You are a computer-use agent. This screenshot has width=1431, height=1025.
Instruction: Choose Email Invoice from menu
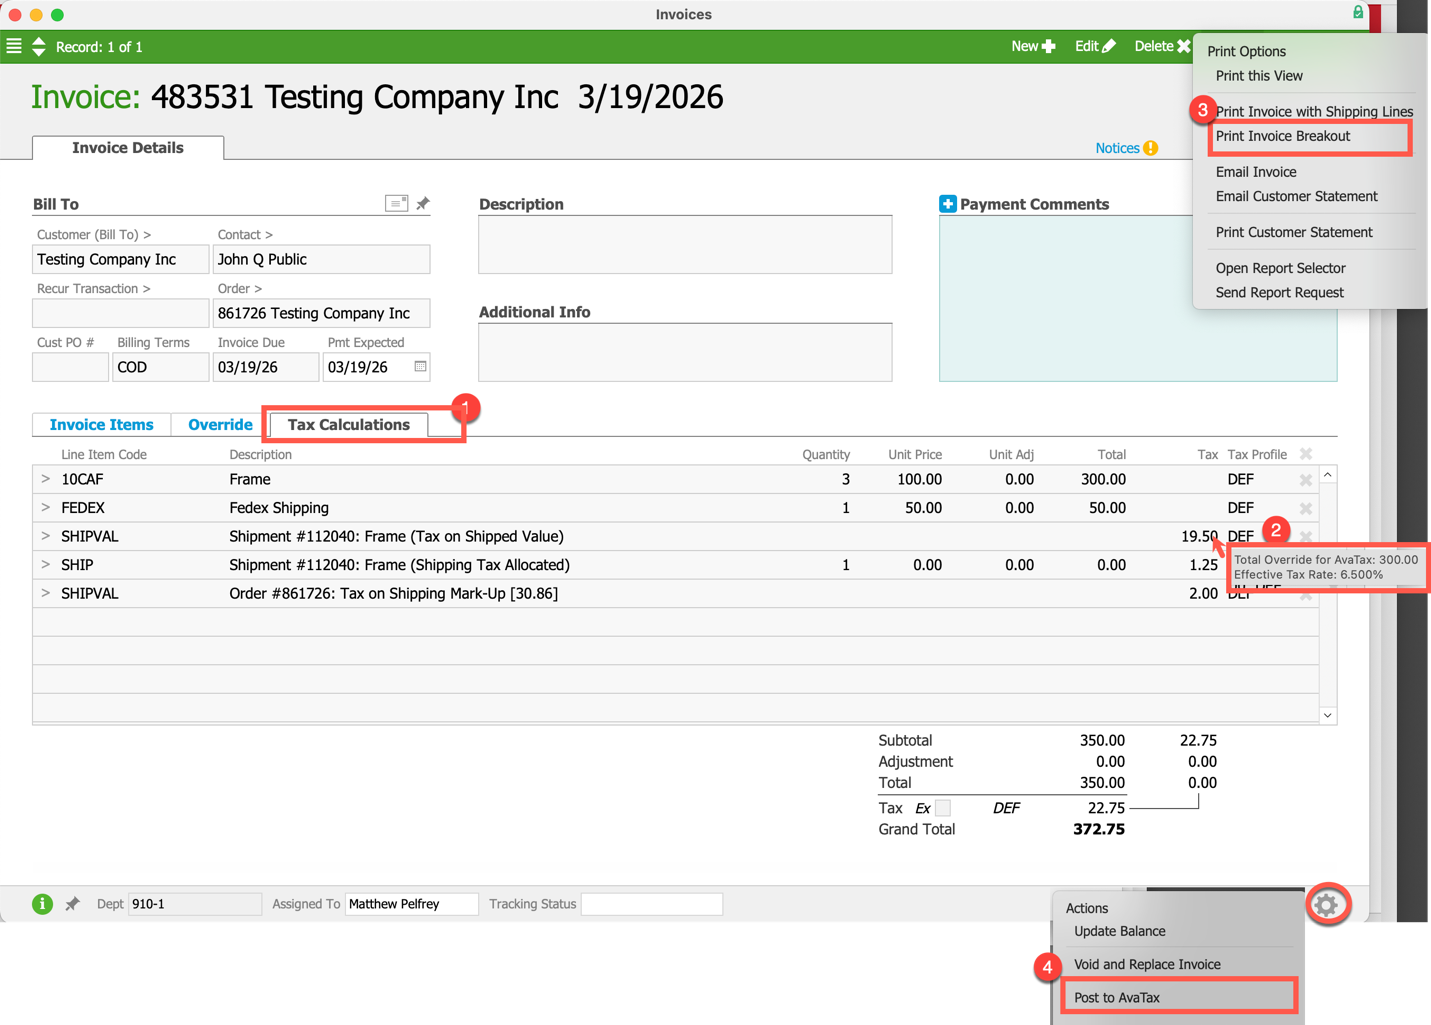1256,172
